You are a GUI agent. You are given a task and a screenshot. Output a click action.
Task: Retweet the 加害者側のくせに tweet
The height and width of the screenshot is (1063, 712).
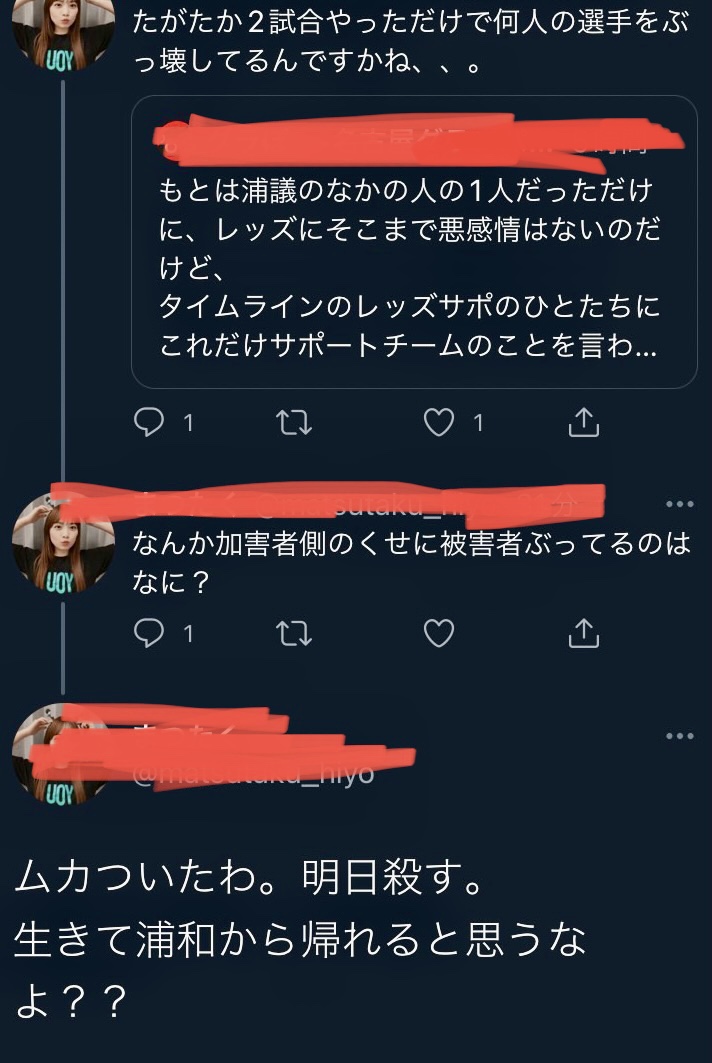click(x=294, y=633)
